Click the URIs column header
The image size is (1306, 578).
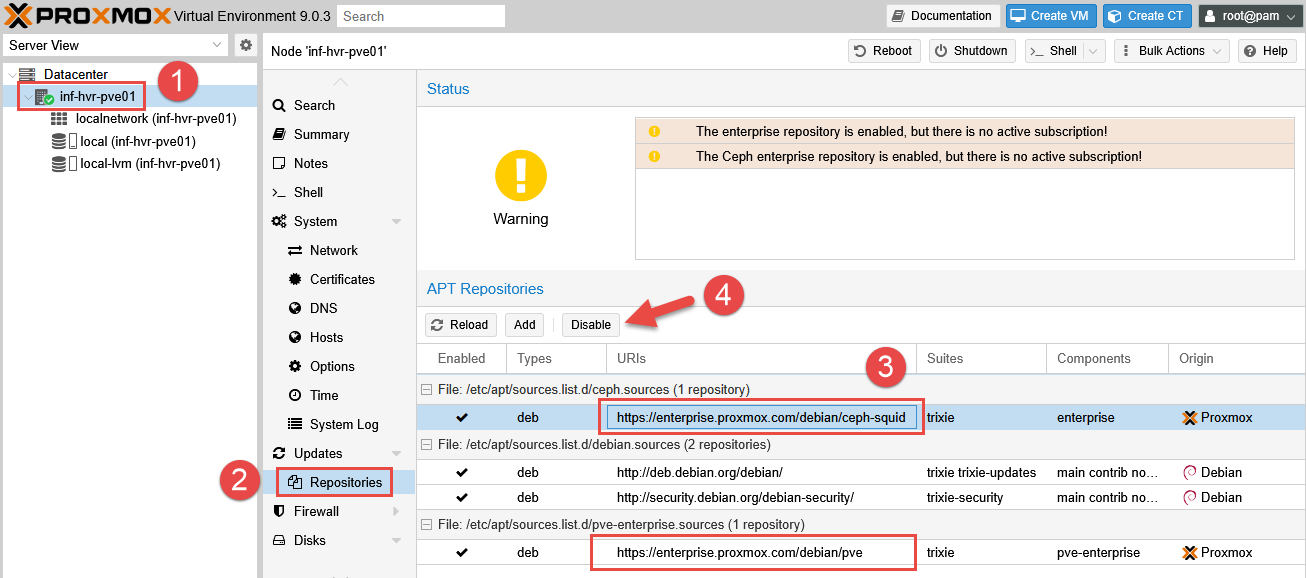click(x=631, y=359)
